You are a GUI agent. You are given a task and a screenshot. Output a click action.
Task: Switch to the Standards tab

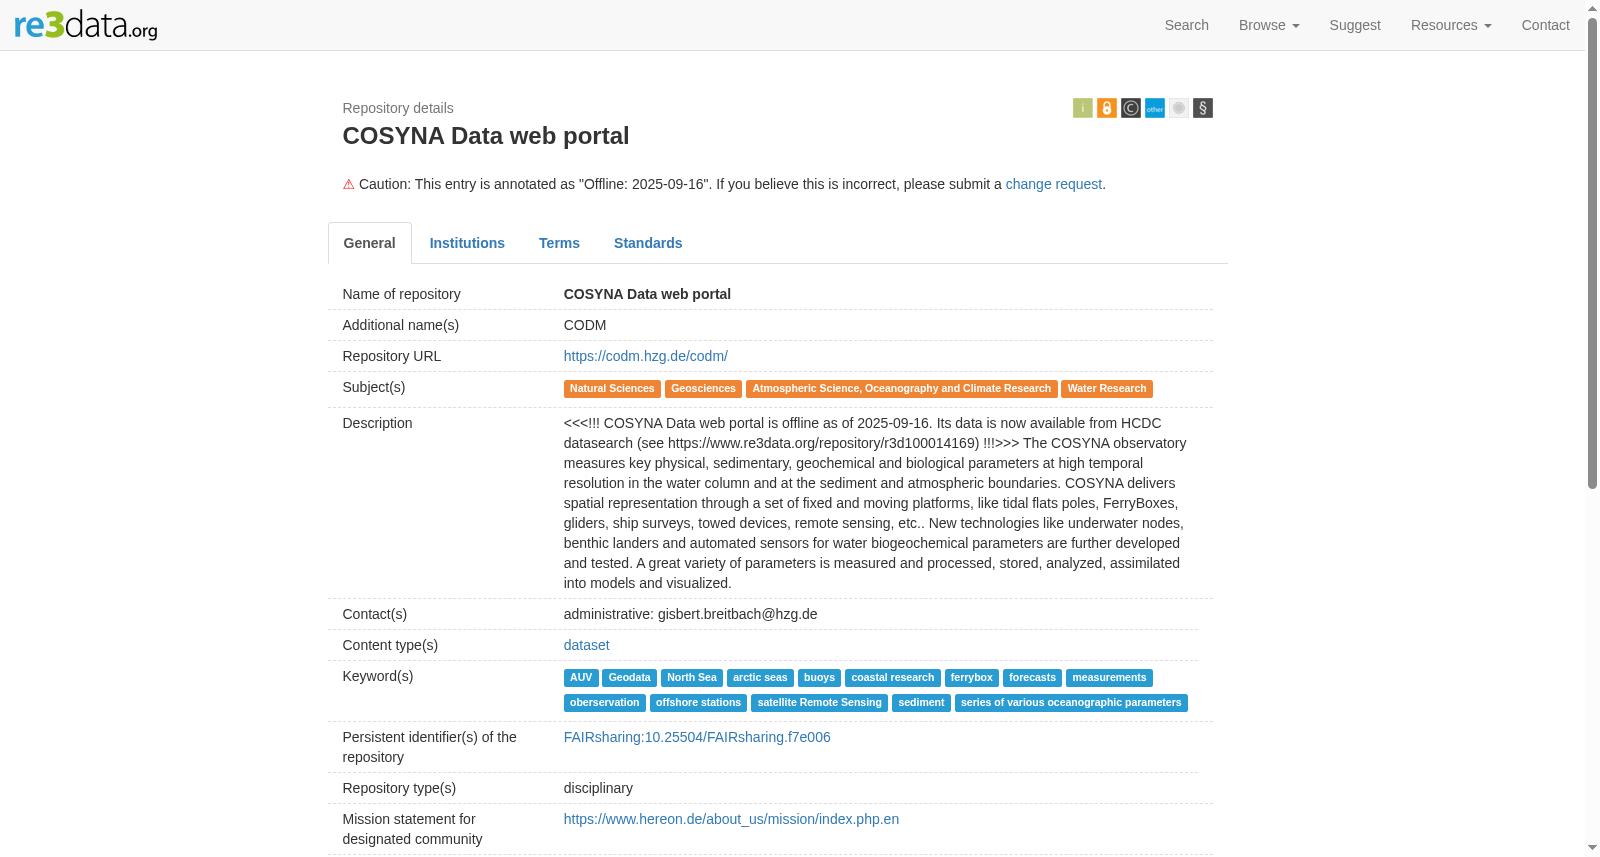point(648,243)
